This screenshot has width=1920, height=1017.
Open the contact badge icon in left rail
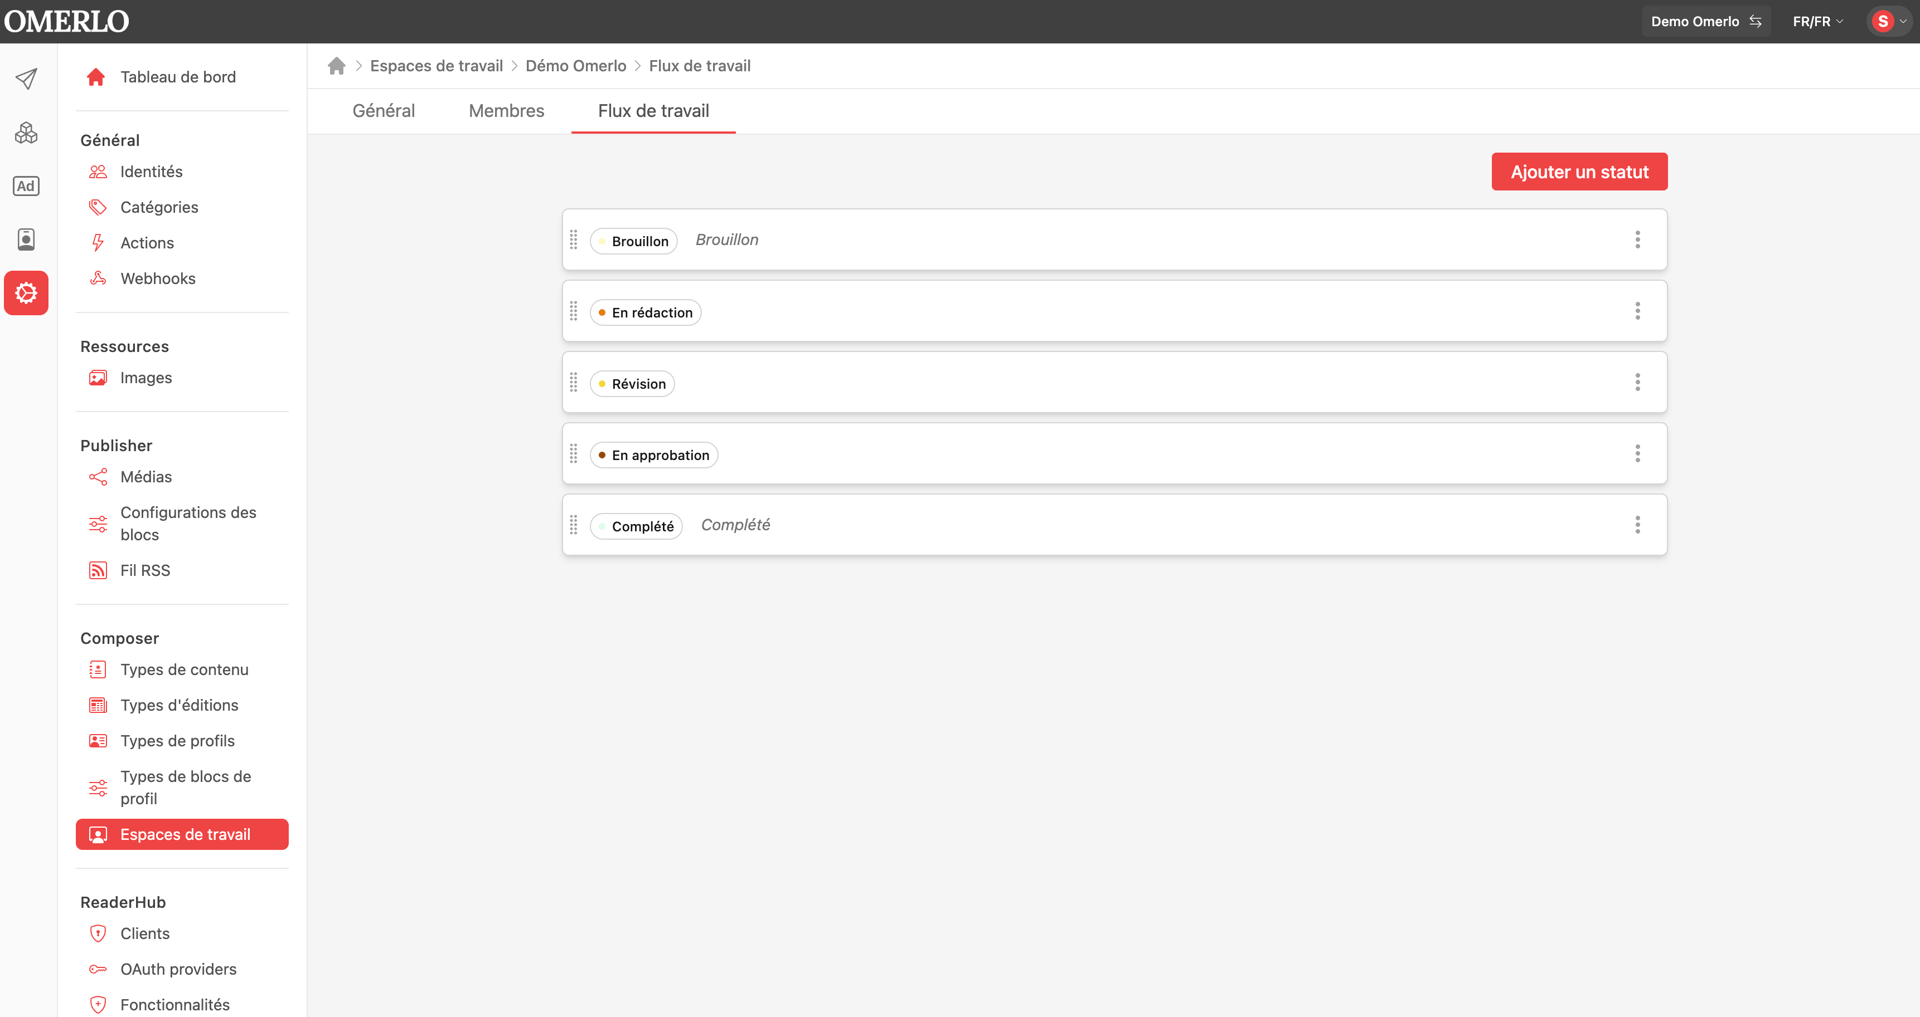(26, 239)
